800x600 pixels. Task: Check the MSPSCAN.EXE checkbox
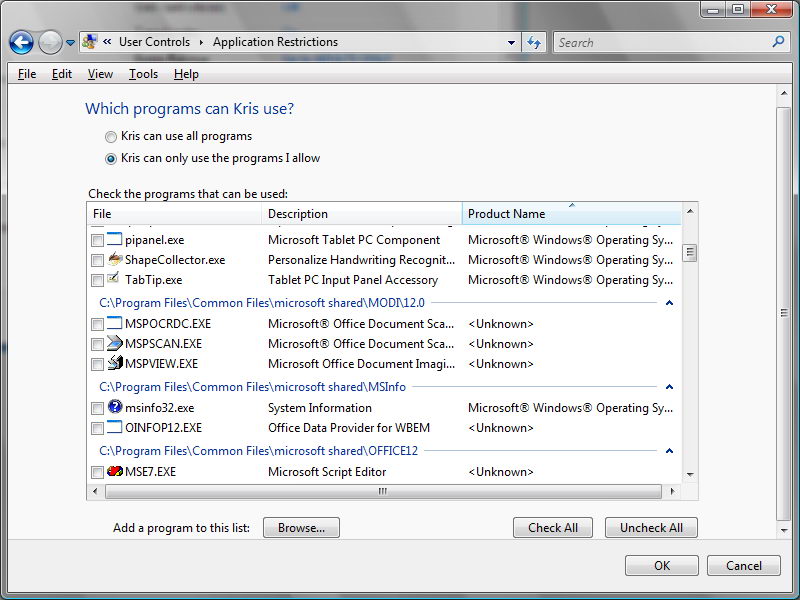[97, 344]
